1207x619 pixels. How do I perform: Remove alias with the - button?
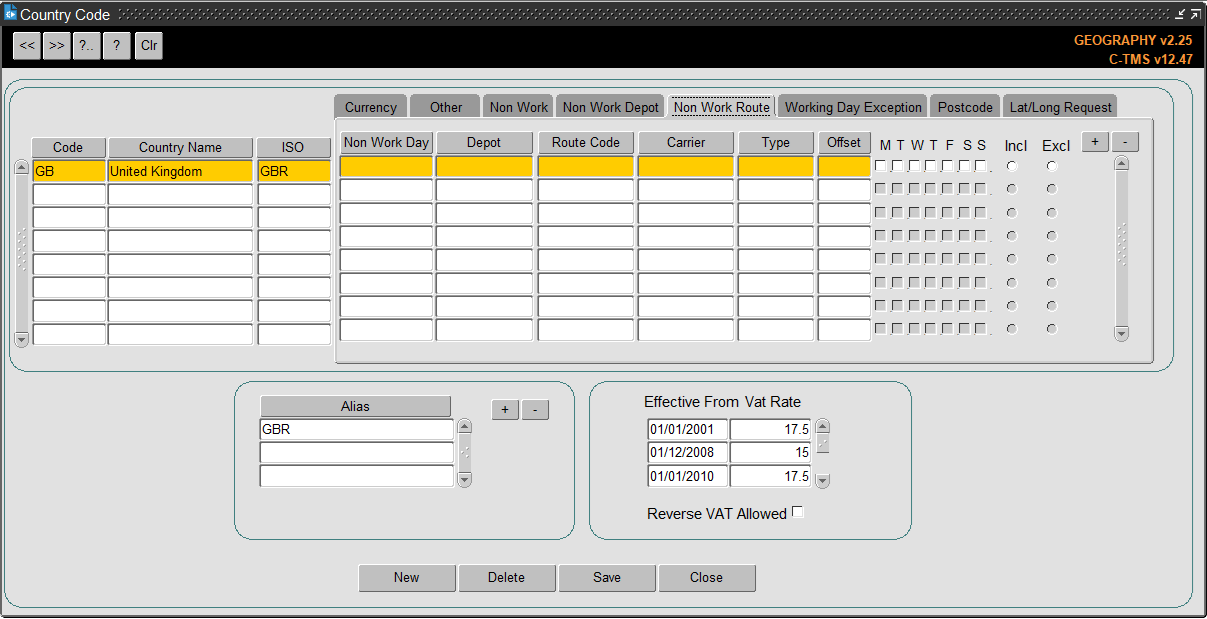tap(535, 410)
